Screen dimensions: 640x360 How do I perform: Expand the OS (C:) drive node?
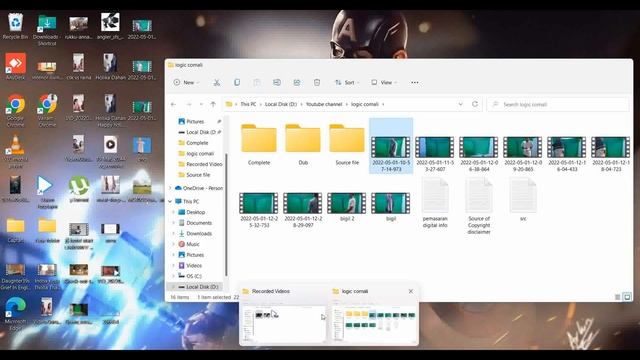173,276
